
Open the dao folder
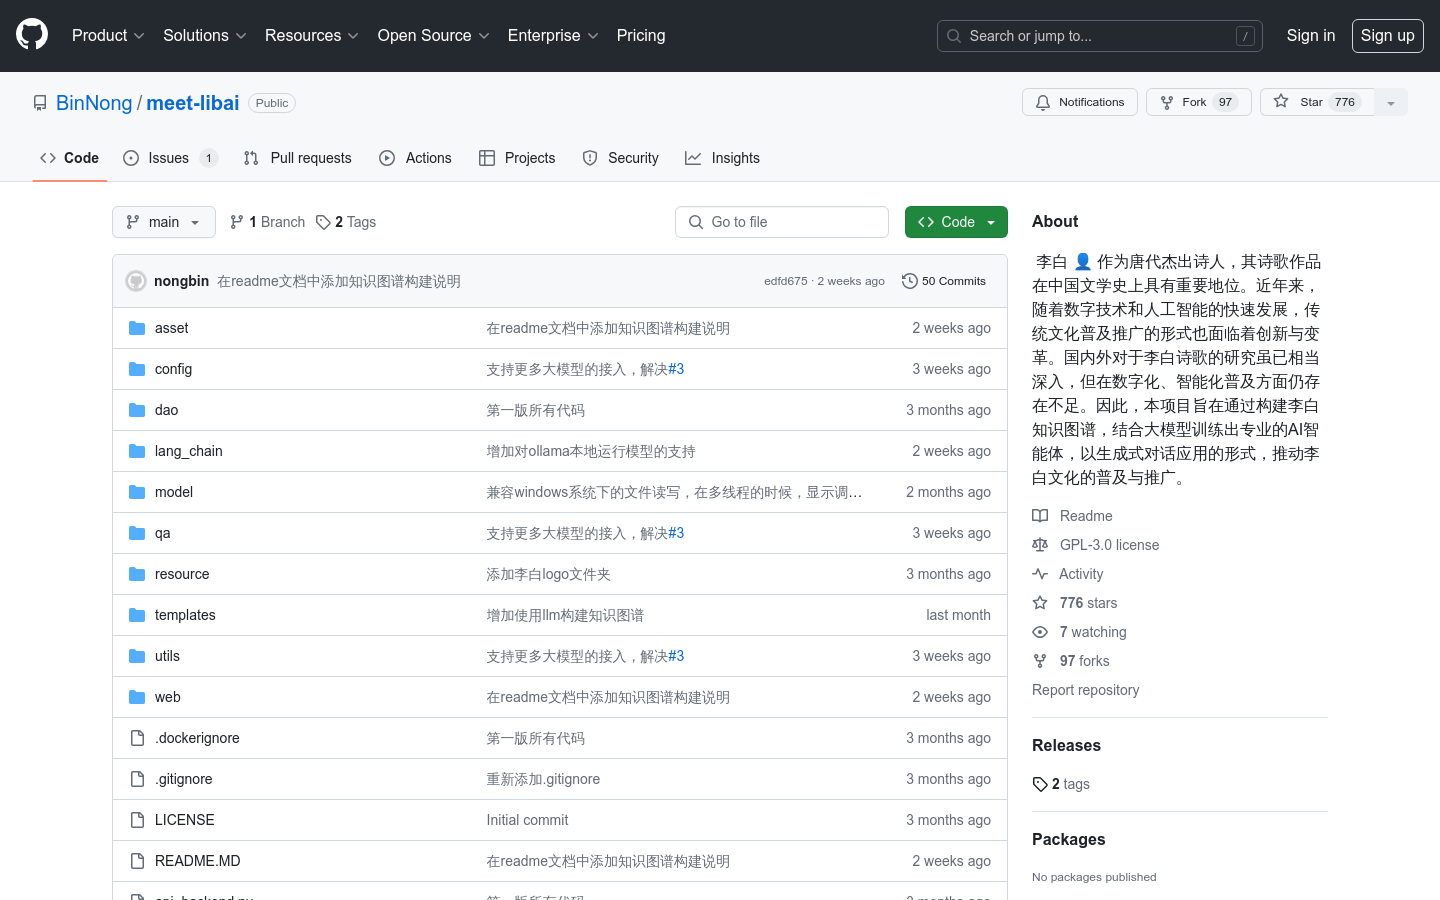166,410
